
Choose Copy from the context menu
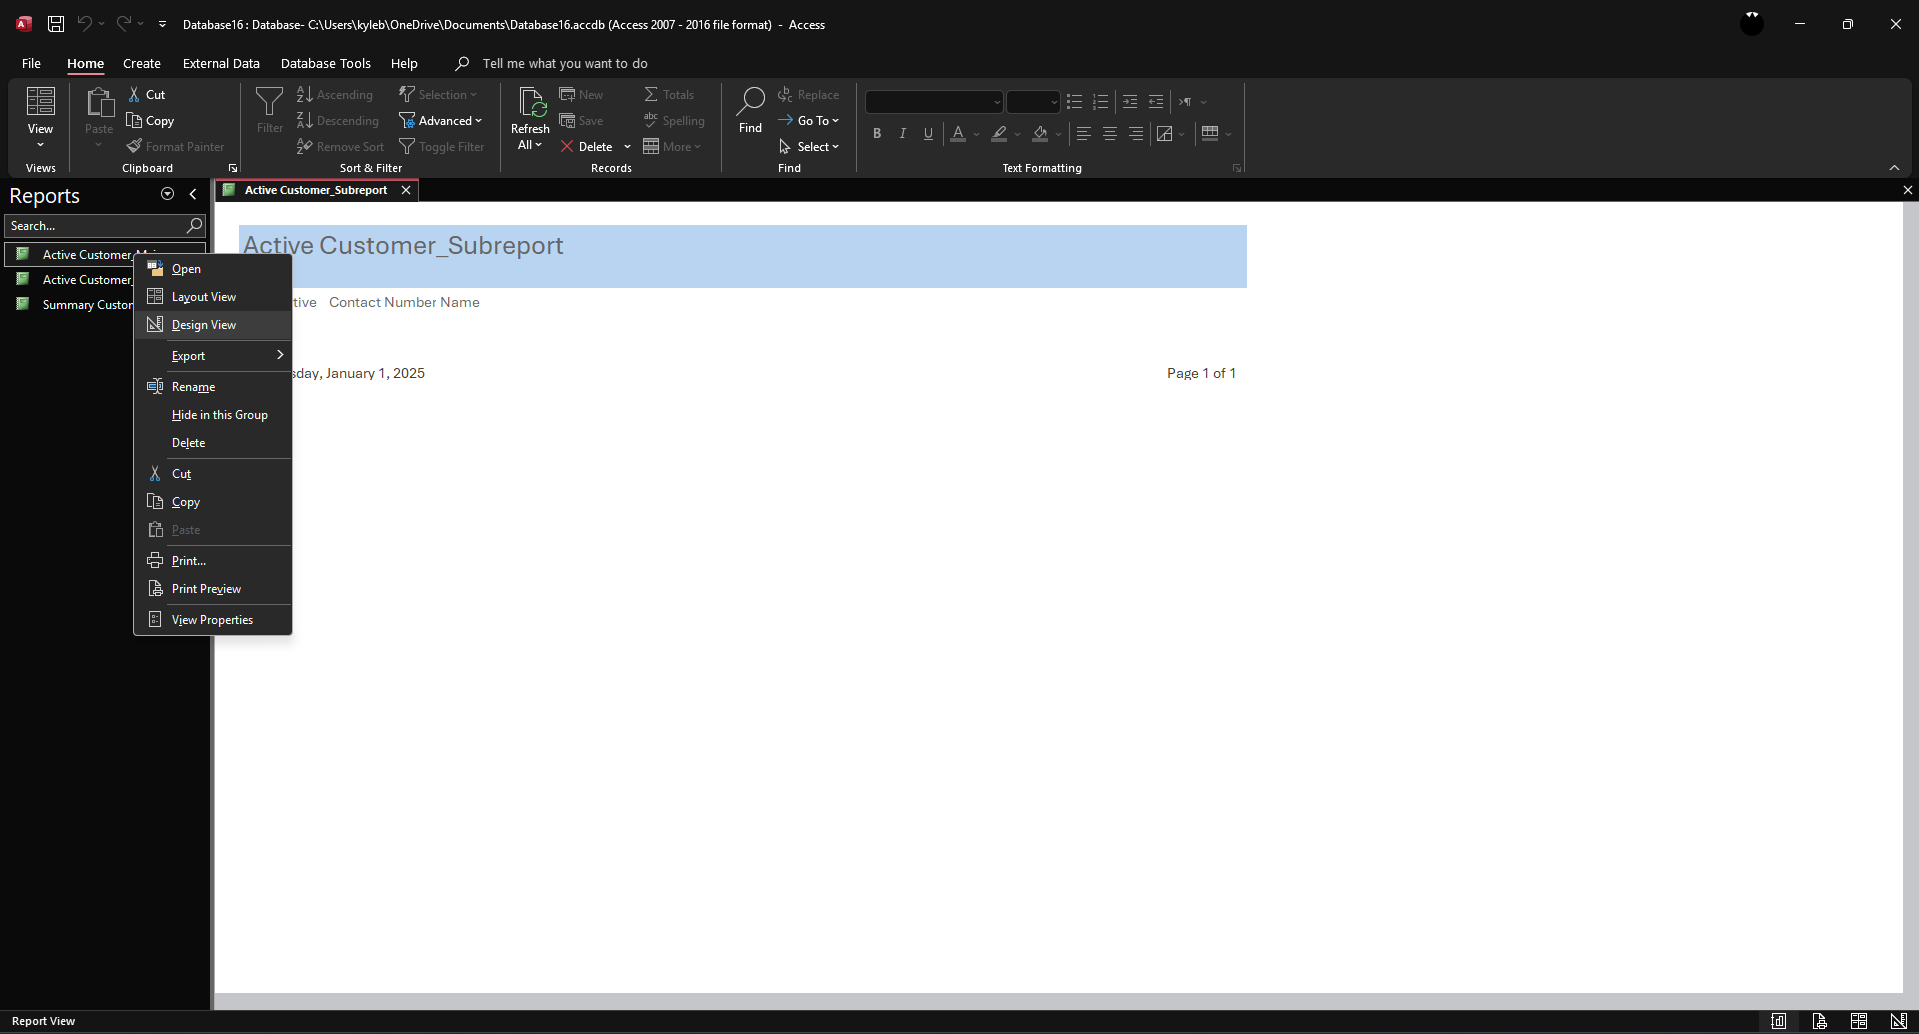point(213,502)
